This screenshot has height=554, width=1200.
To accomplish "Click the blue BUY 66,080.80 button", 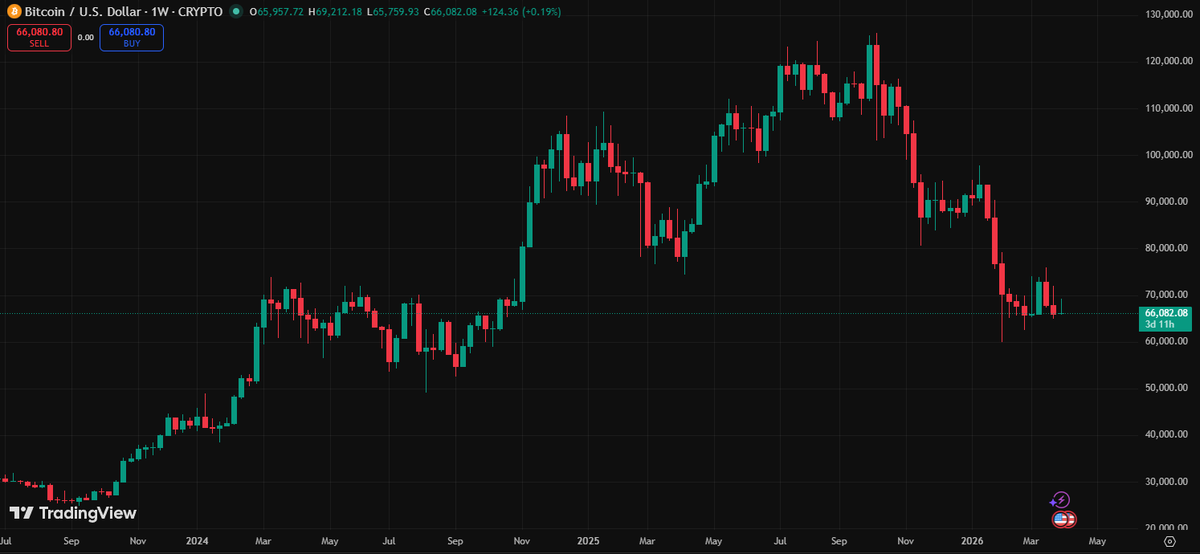I will pyautogui.click(x=131, y=37).
